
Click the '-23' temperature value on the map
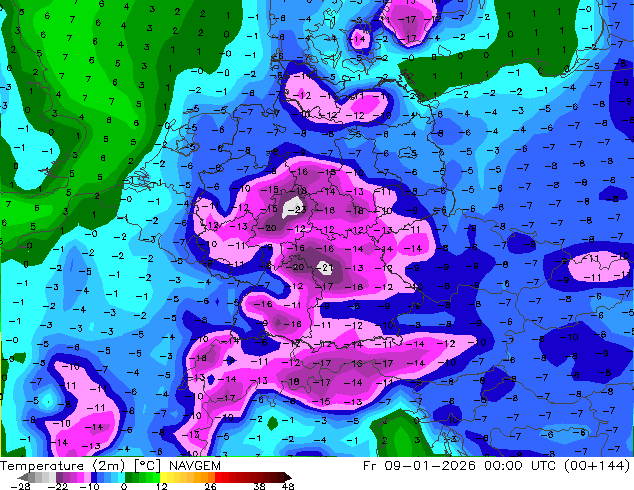297,209
